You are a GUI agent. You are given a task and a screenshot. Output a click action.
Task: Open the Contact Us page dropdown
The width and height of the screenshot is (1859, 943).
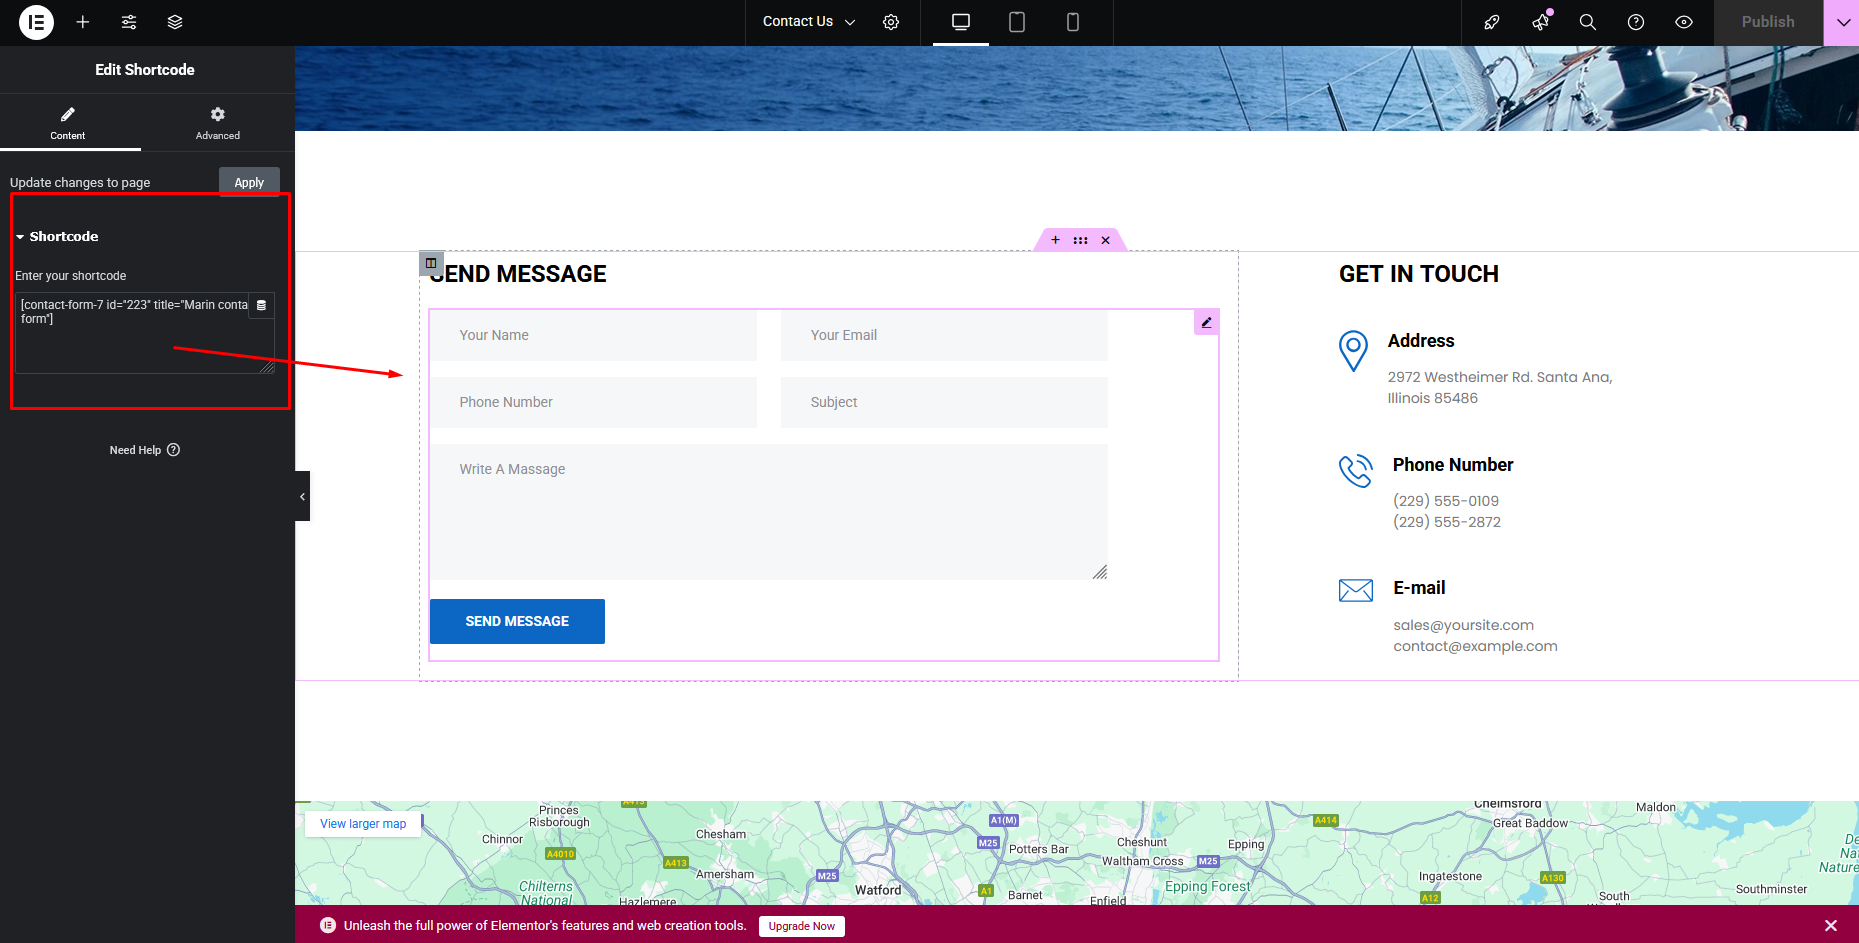(808, 22)
